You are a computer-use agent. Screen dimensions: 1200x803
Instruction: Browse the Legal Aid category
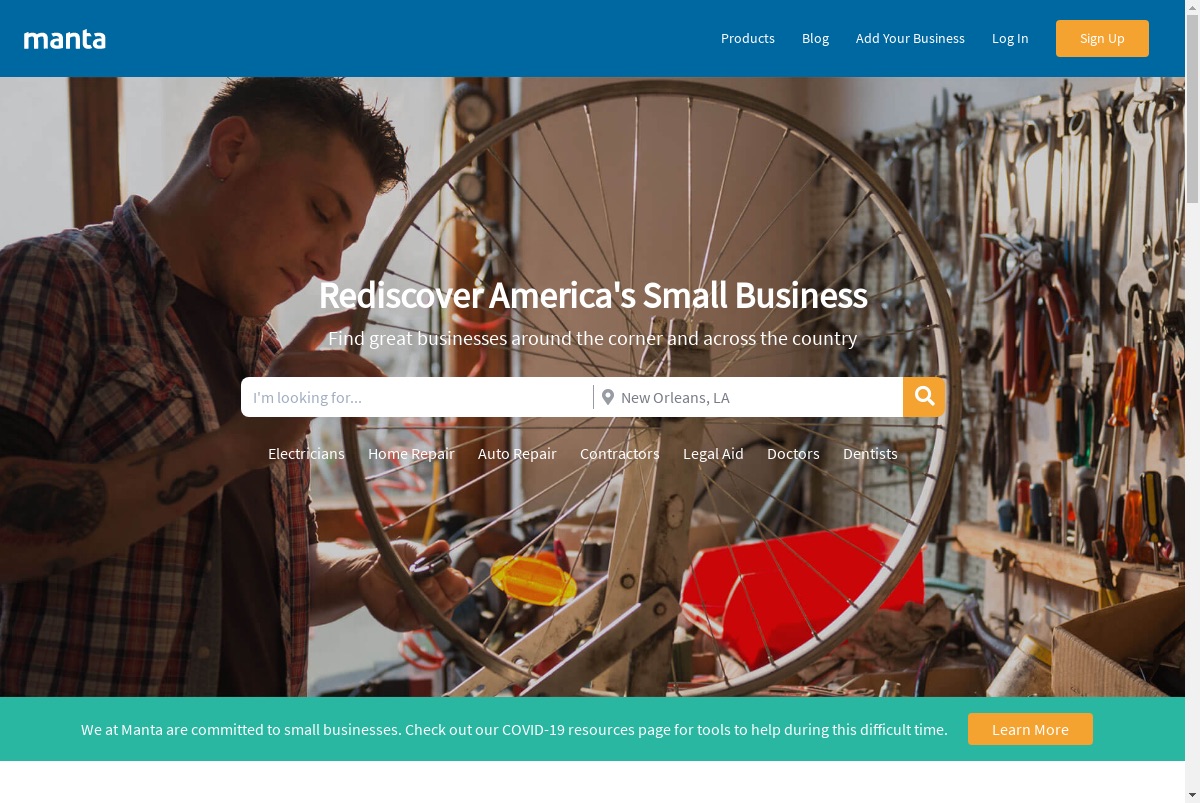click(x=713, y=454)
